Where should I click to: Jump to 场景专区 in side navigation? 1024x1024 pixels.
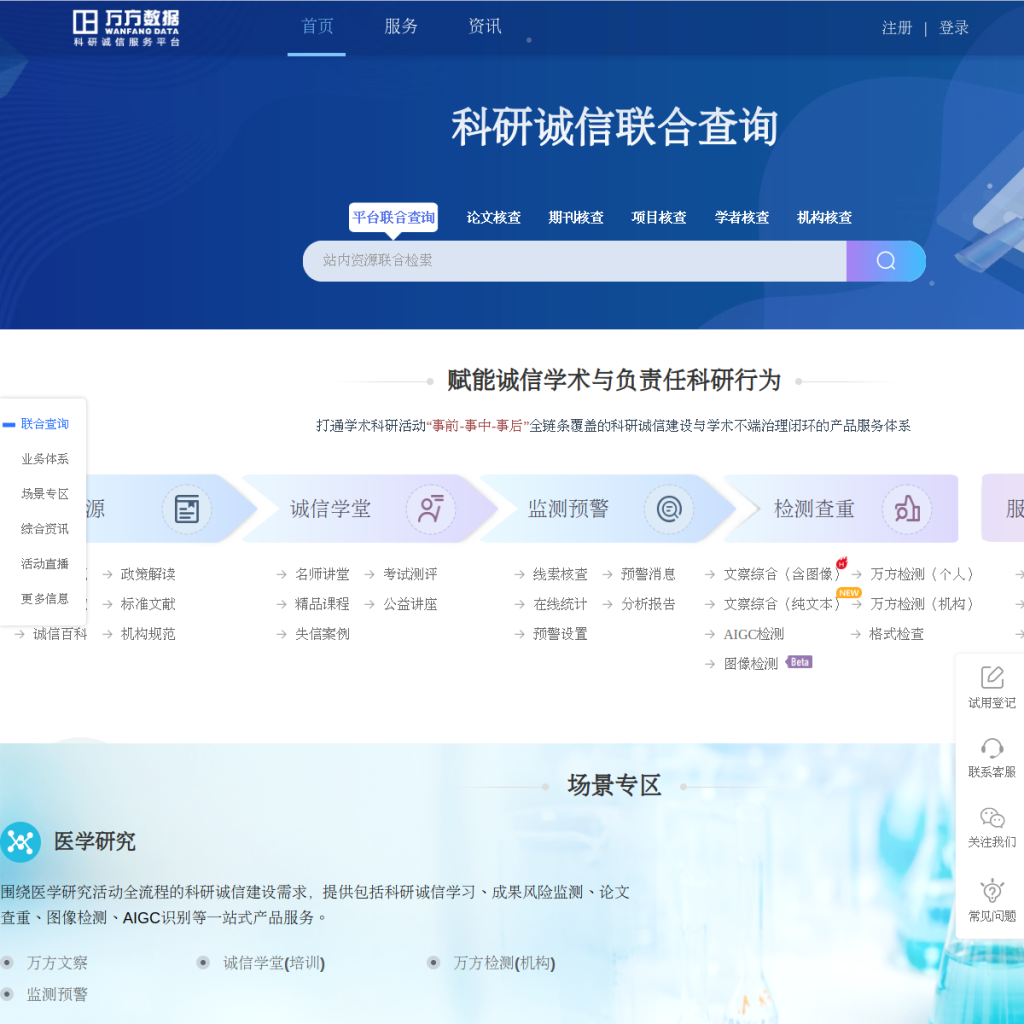44,494
